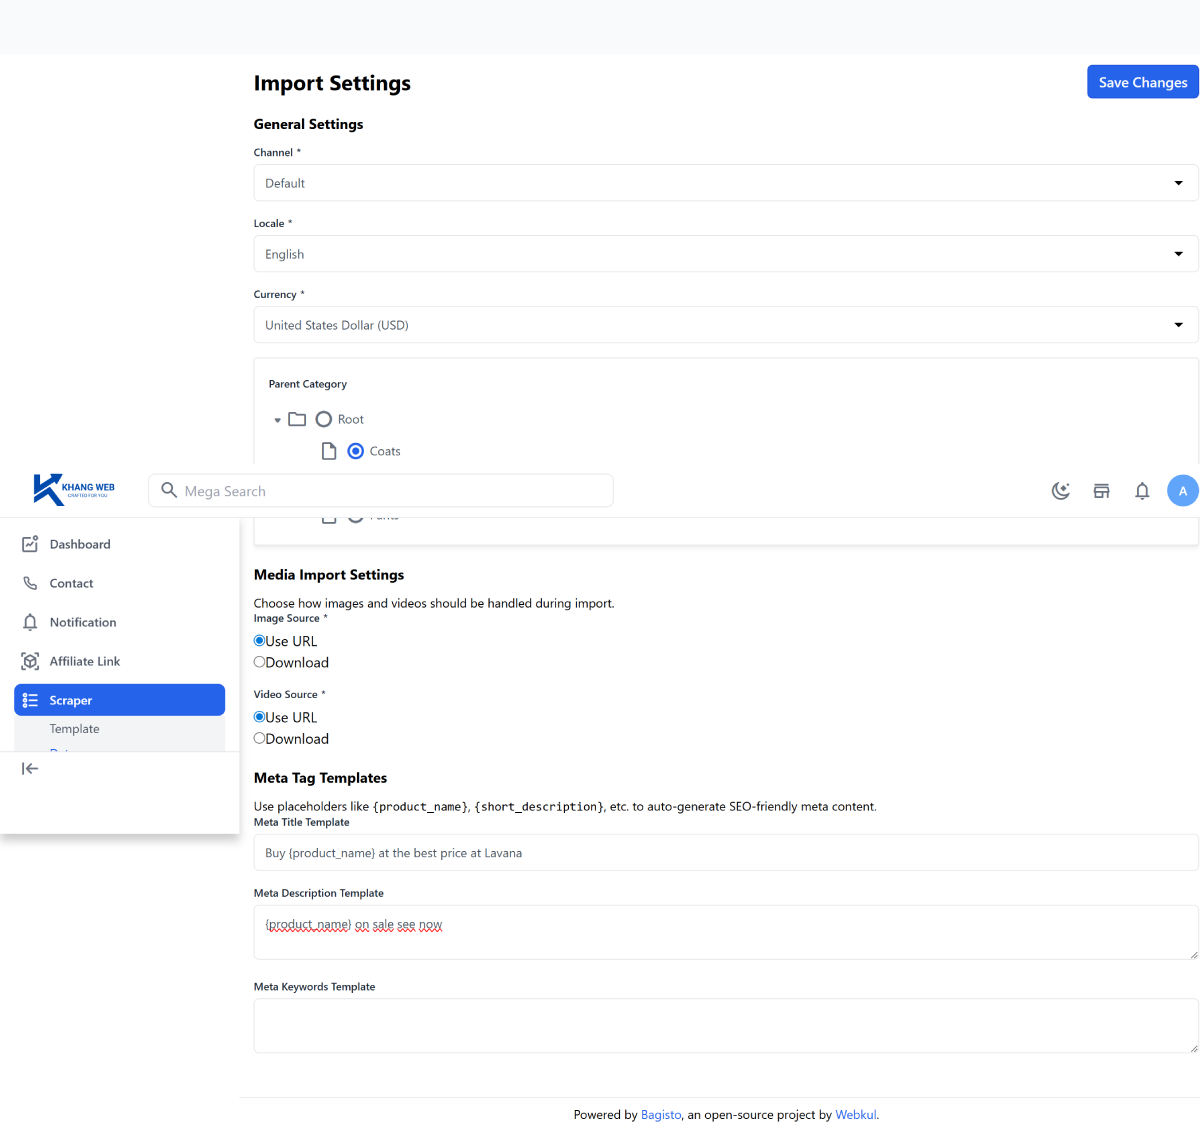Click the user avatar labeled A
Screen dimensions: 1200x1130
(x=1182, y=491)
